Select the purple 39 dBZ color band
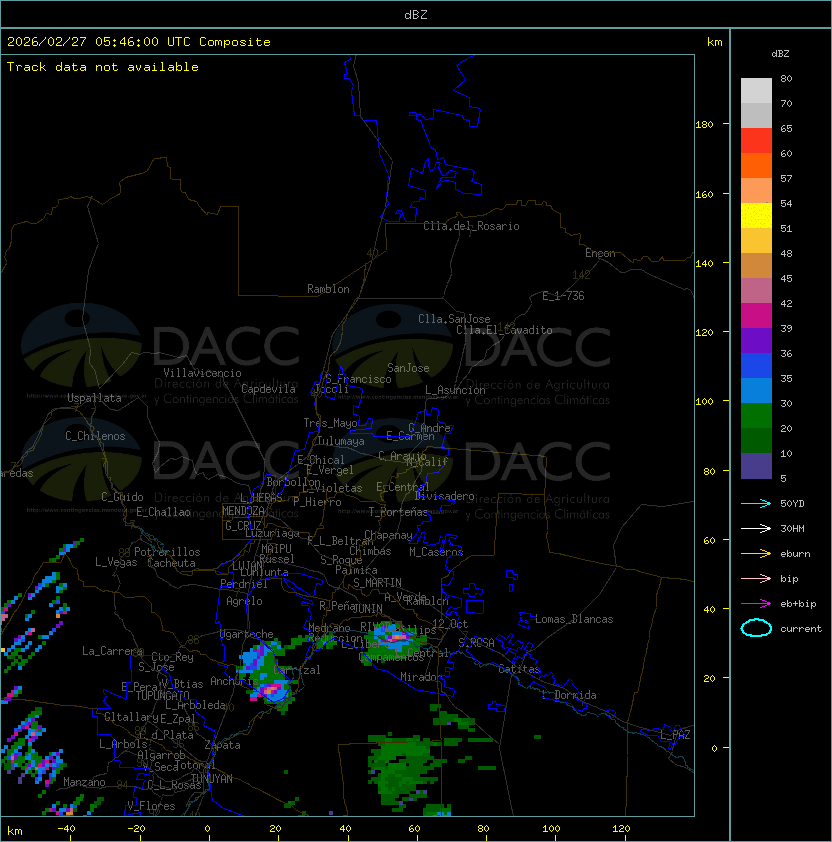 coord(756,340)
